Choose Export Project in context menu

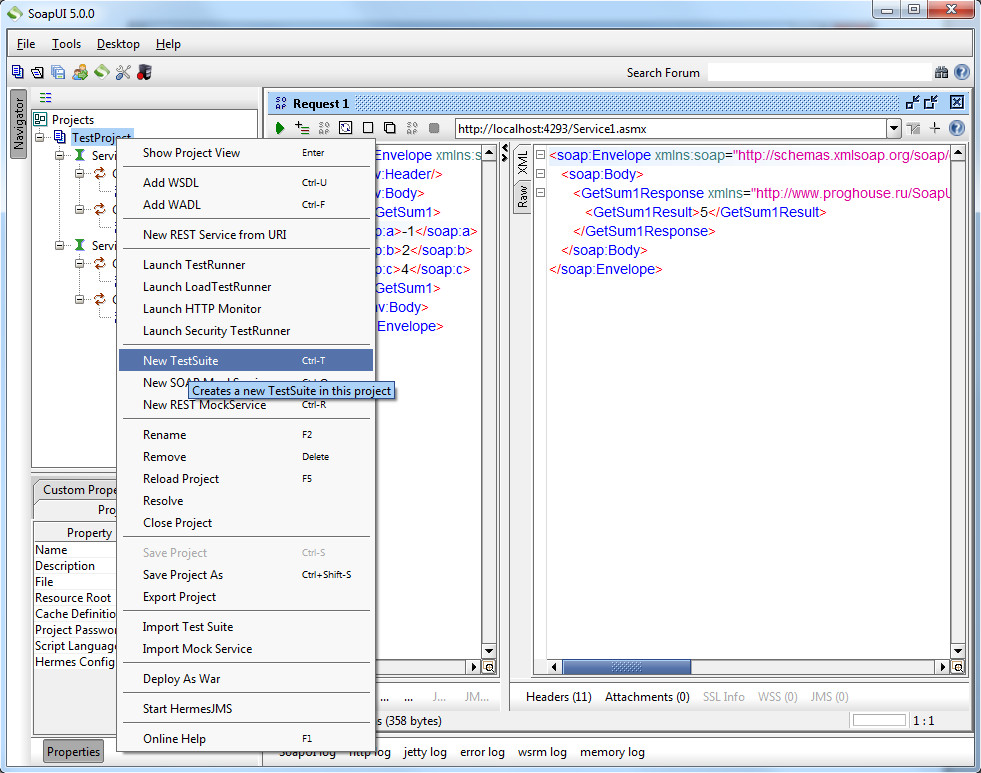pos(246,597)
